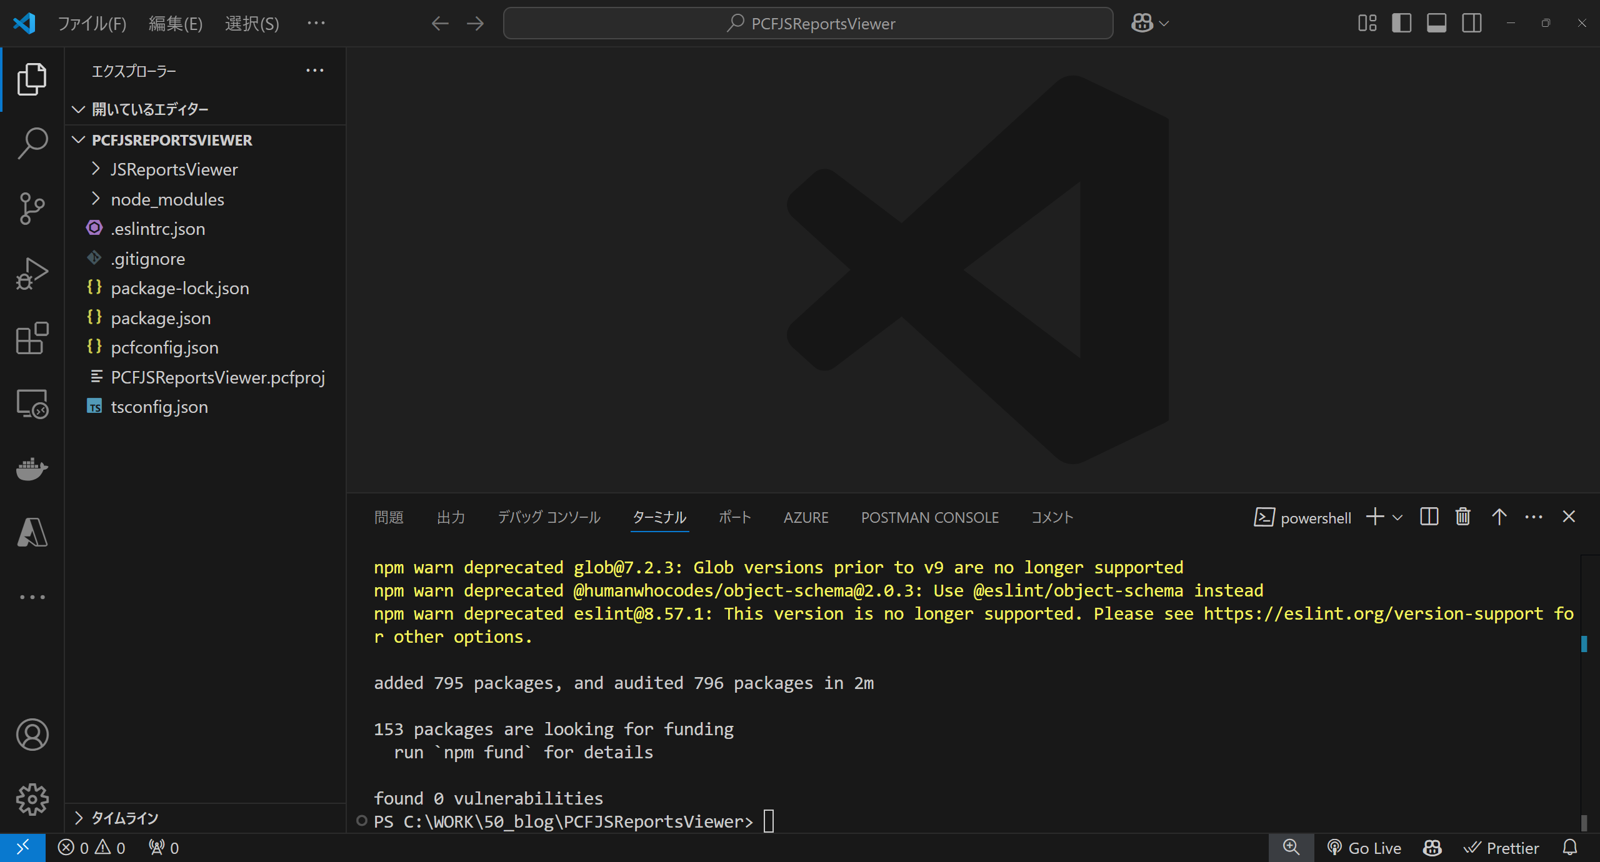Switch to the 出力 tab

coord(451,517)
